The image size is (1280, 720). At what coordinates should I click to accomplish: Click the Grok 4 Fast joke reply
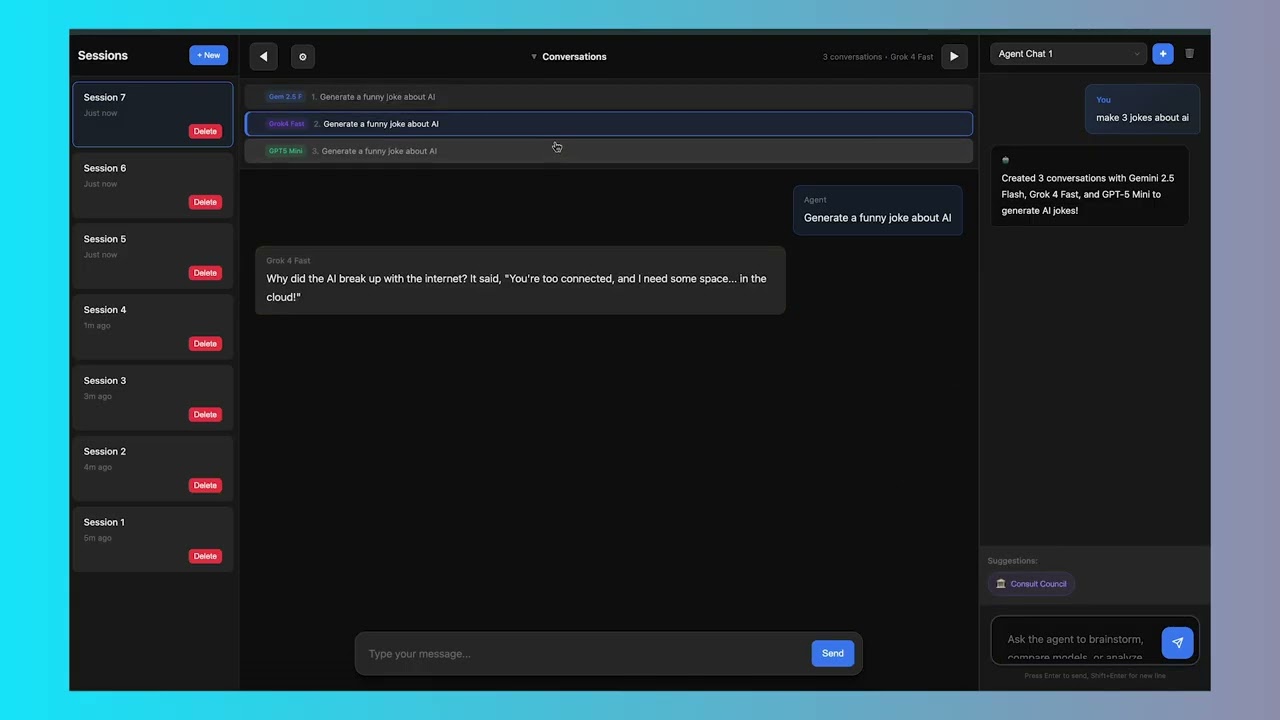click(520, 280)
